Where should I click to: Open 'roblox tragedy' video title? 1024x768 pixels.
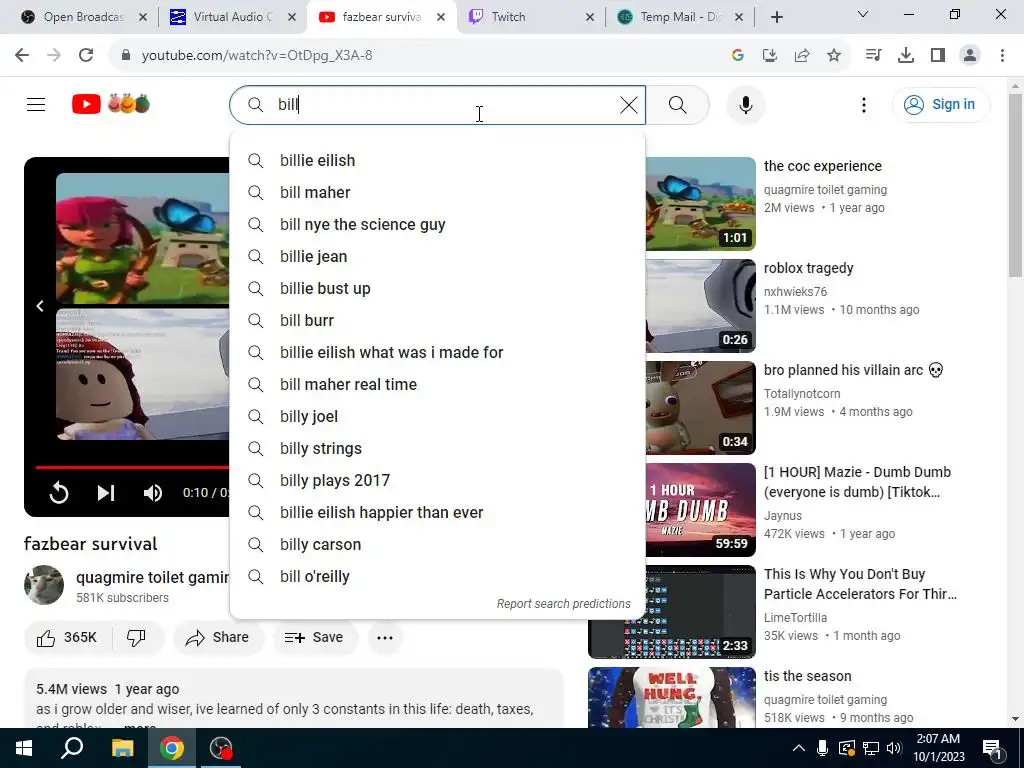click(808, 268)
